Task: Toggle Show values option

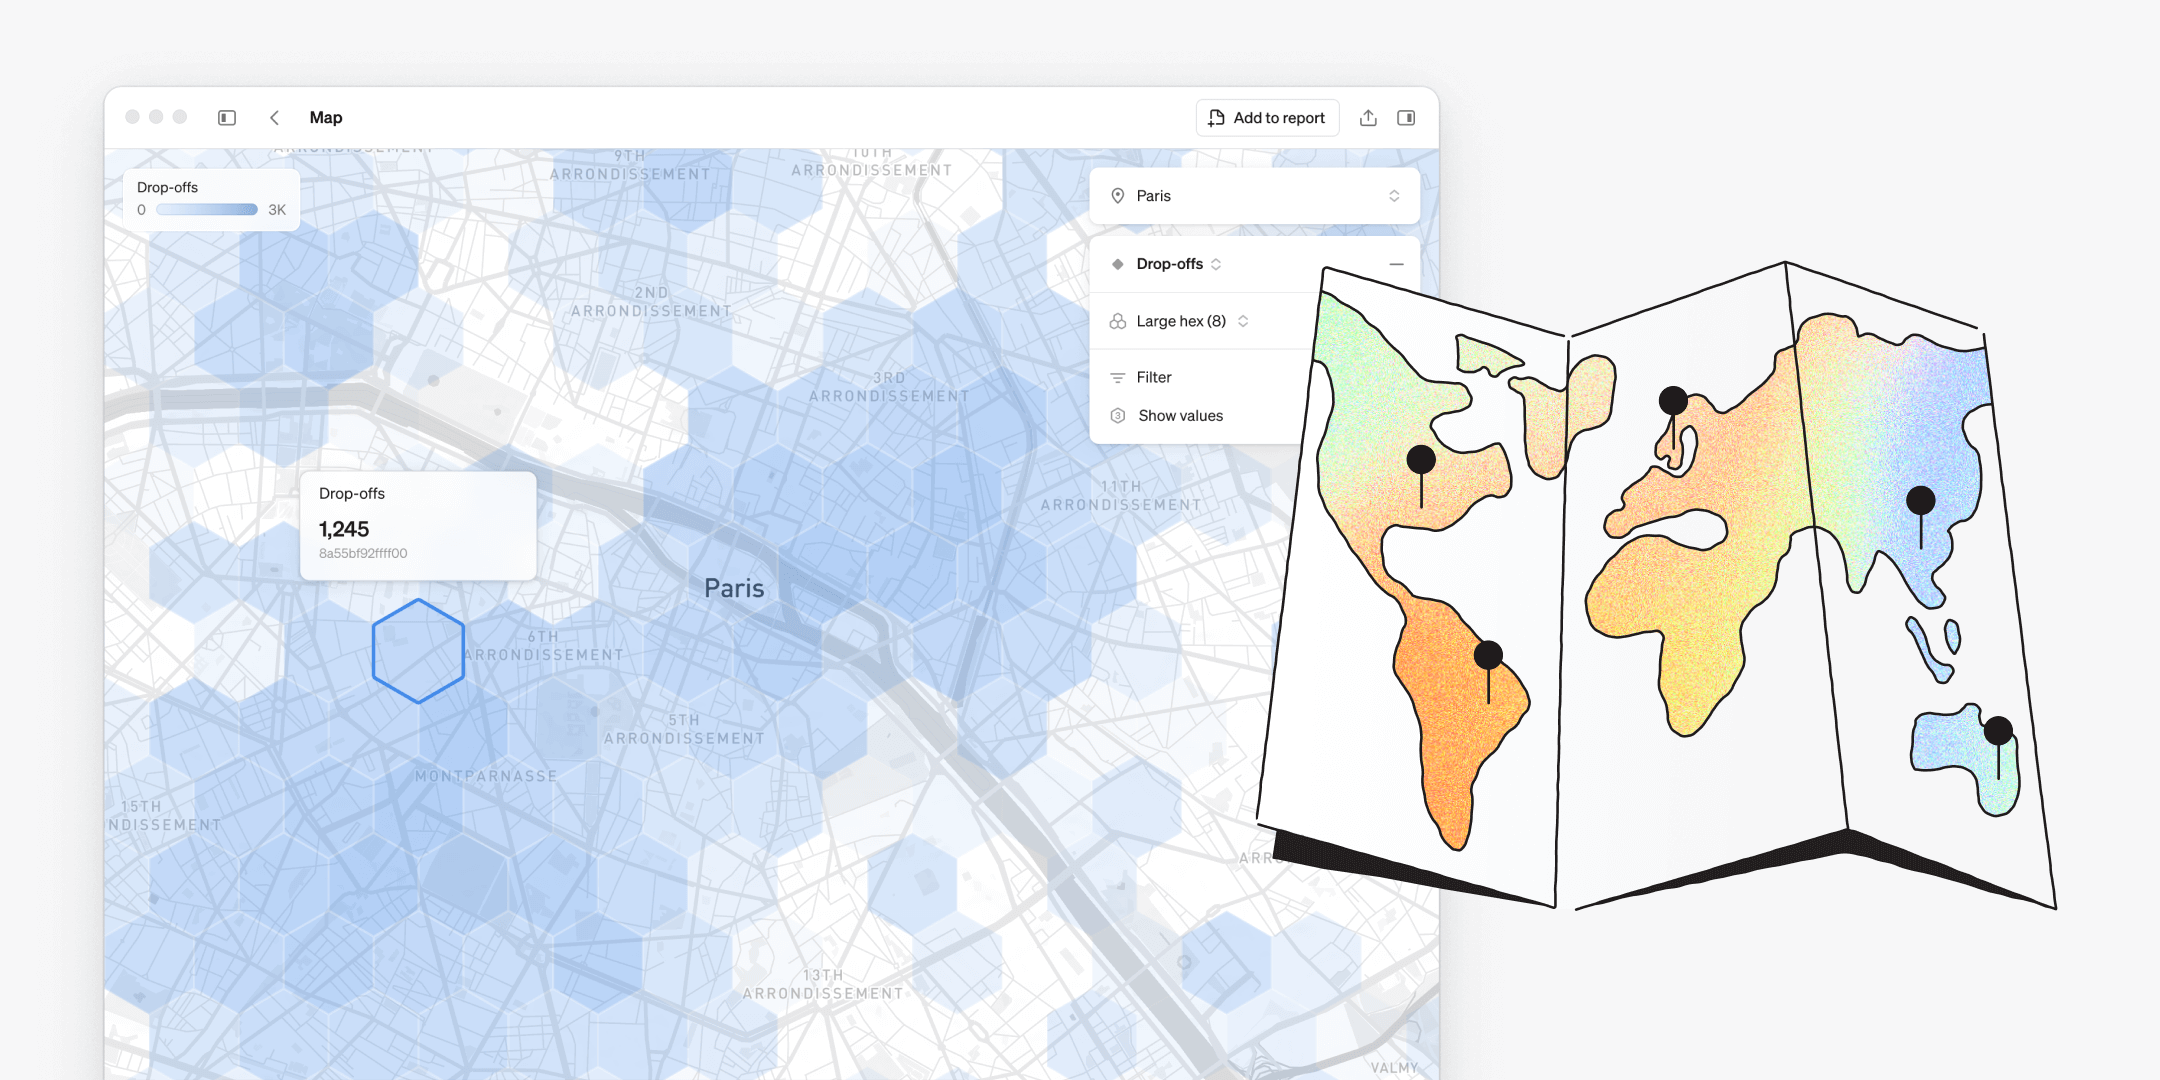Action: [x=1180, y=416]
